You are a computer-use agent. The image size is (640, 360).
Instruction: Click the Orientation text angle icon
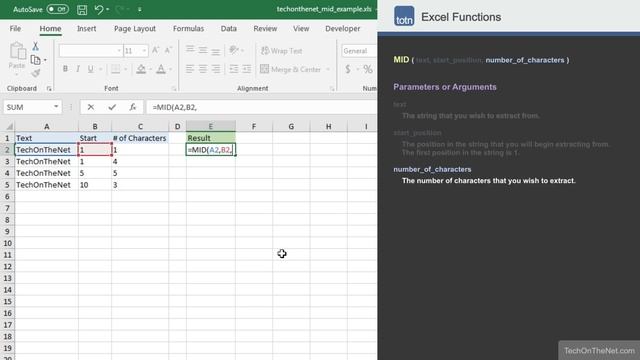pyautogui.click(x=234, y=50)
